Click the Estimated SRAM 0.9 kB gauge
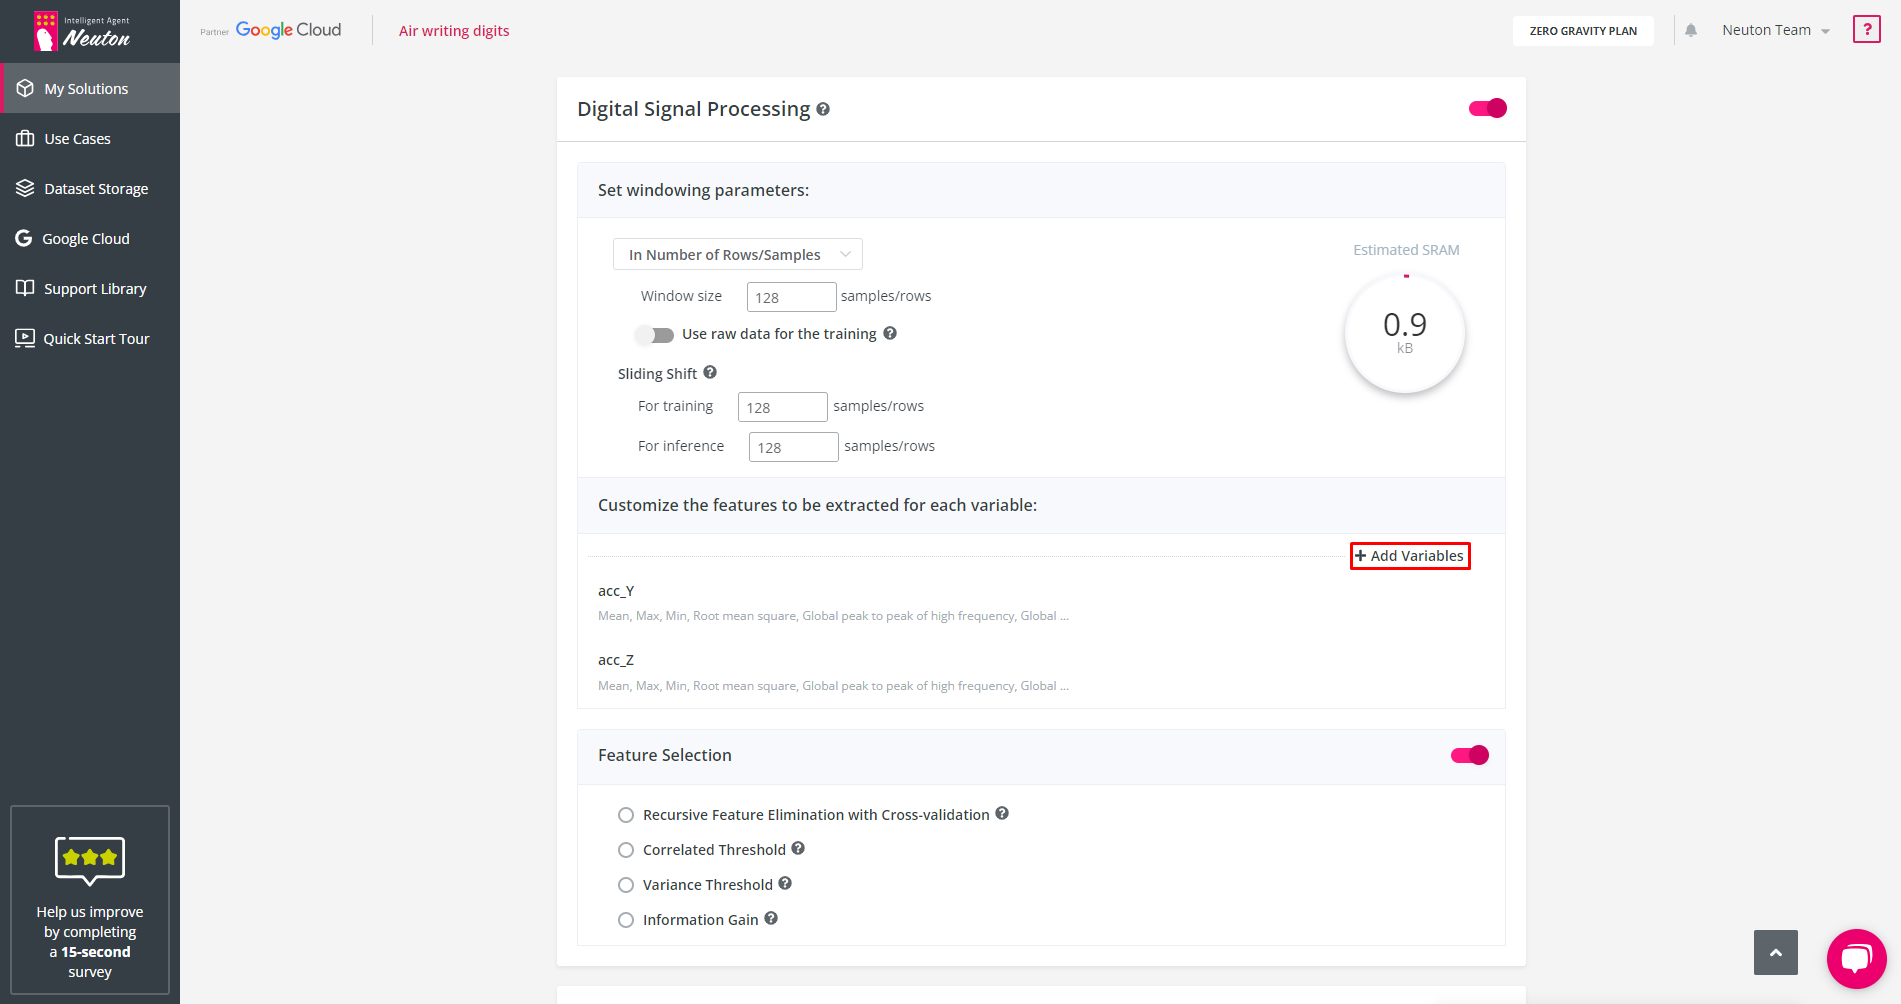 click(1405, 333)
